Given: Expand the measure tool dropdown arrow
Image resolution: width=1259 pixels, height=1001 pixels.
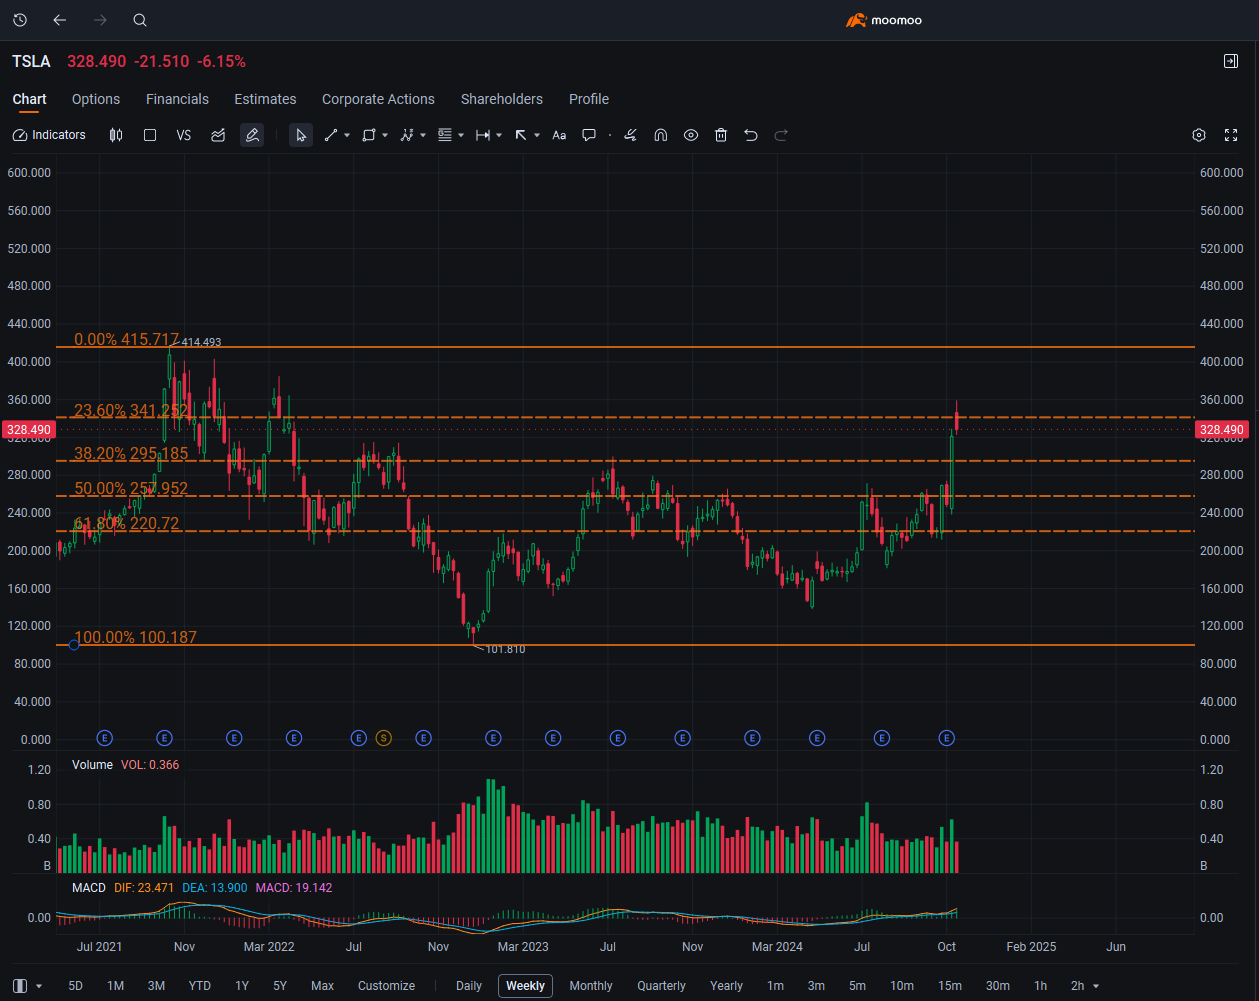Looking at the screenshot, I should click(x=499, y=135).
